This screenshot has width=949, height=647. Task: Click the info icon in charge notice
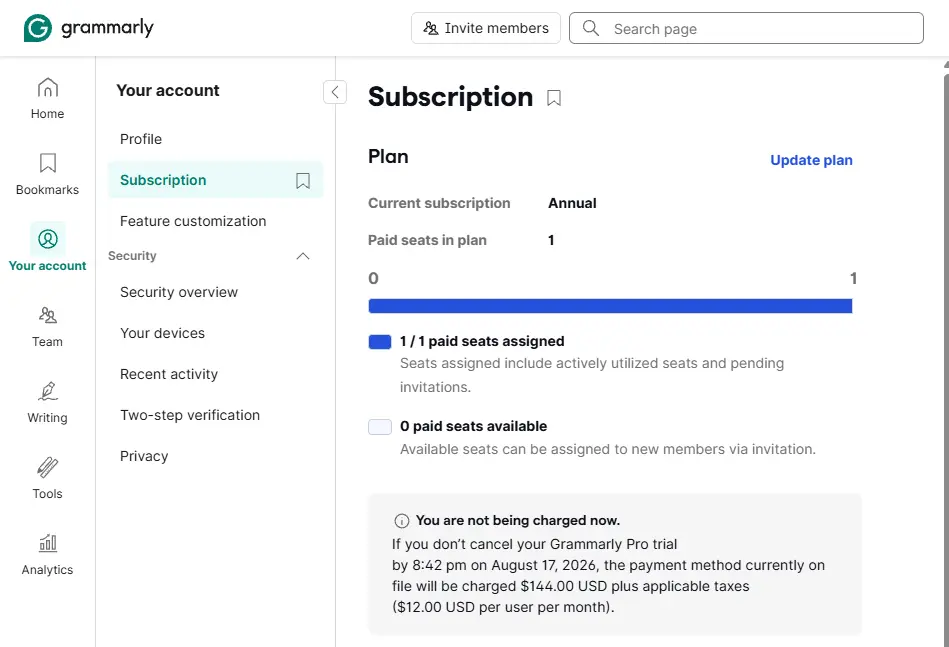click(x=401, y=521)
